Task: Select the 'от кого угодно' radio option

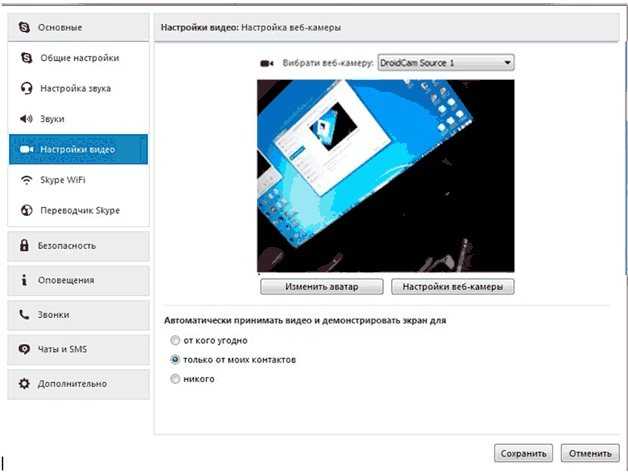Action: (175, 340)
